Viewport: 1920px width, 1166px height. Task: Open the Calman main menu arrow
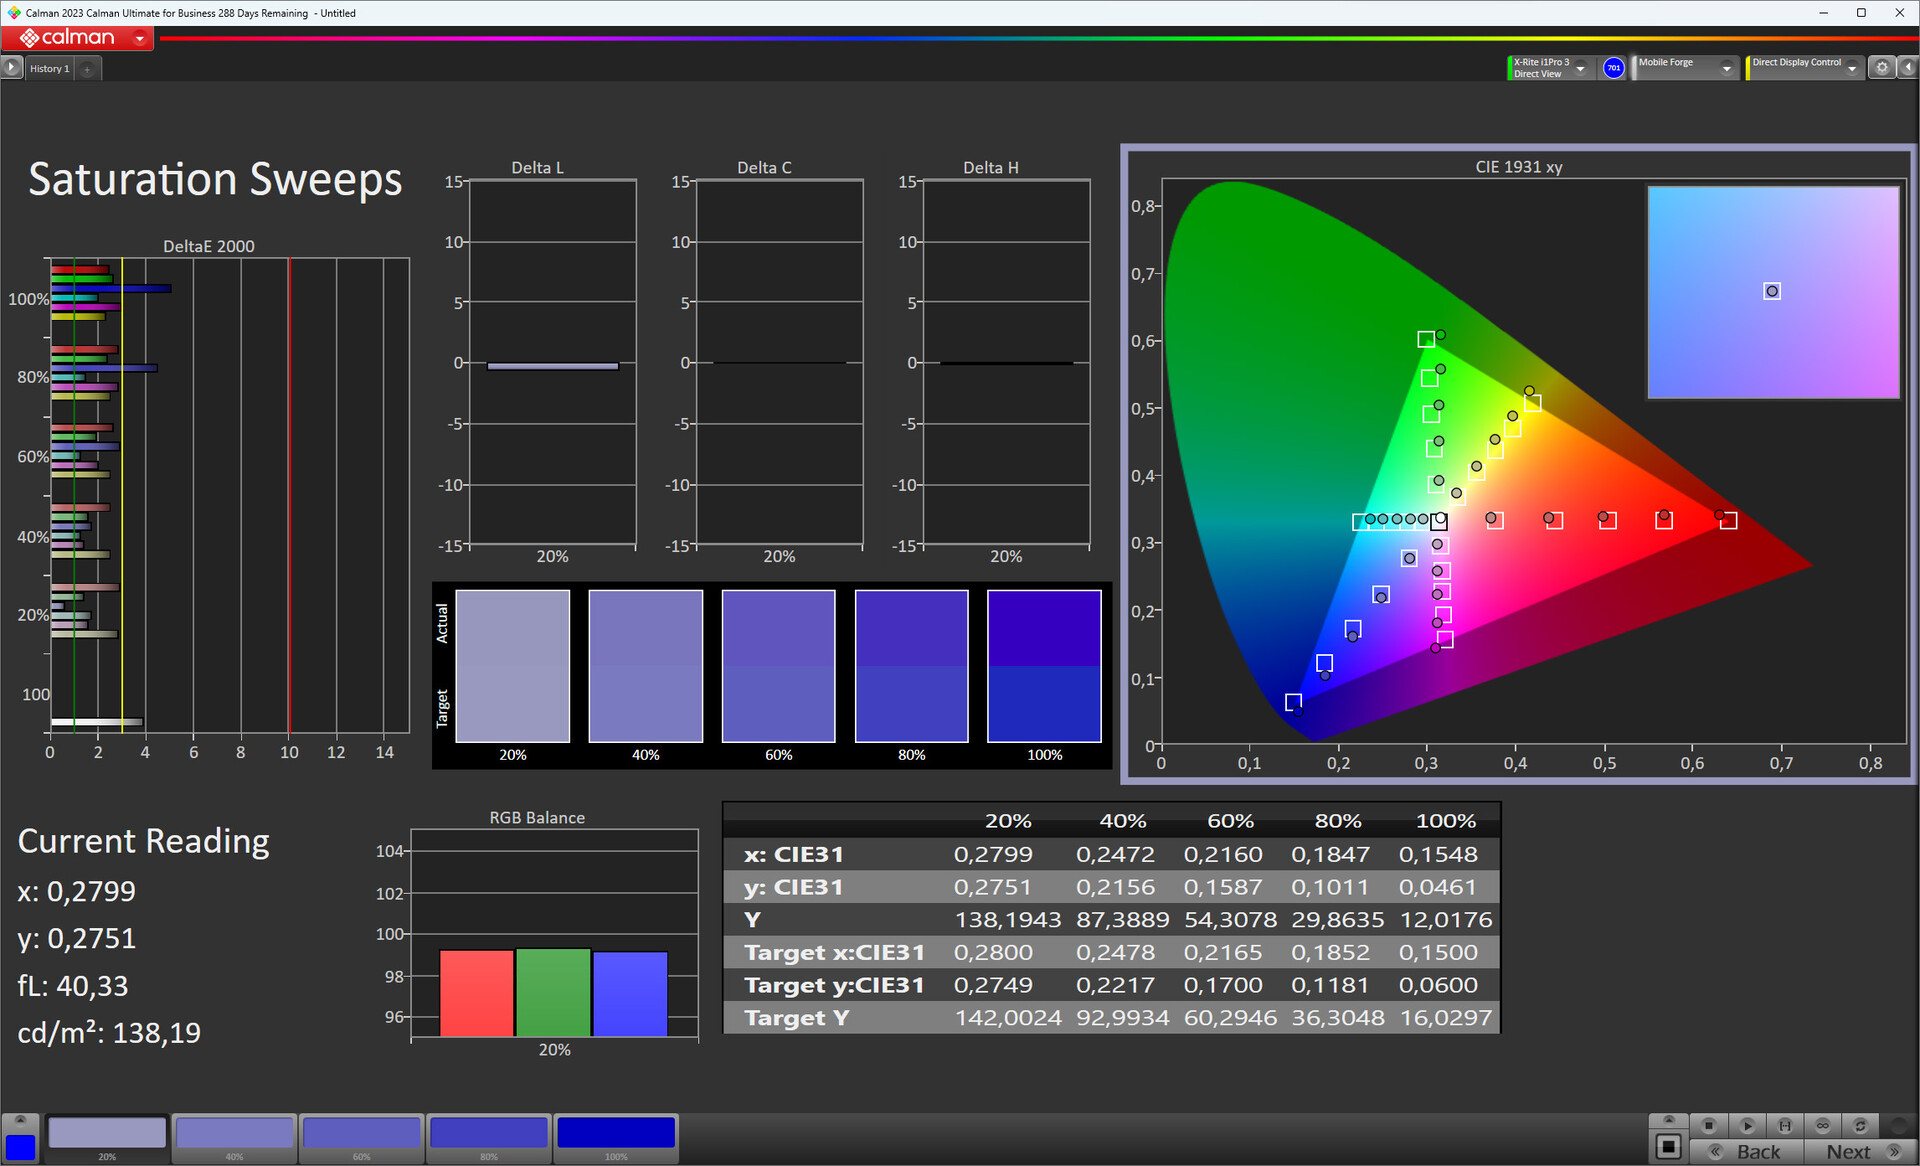click(x=140, y=38)
